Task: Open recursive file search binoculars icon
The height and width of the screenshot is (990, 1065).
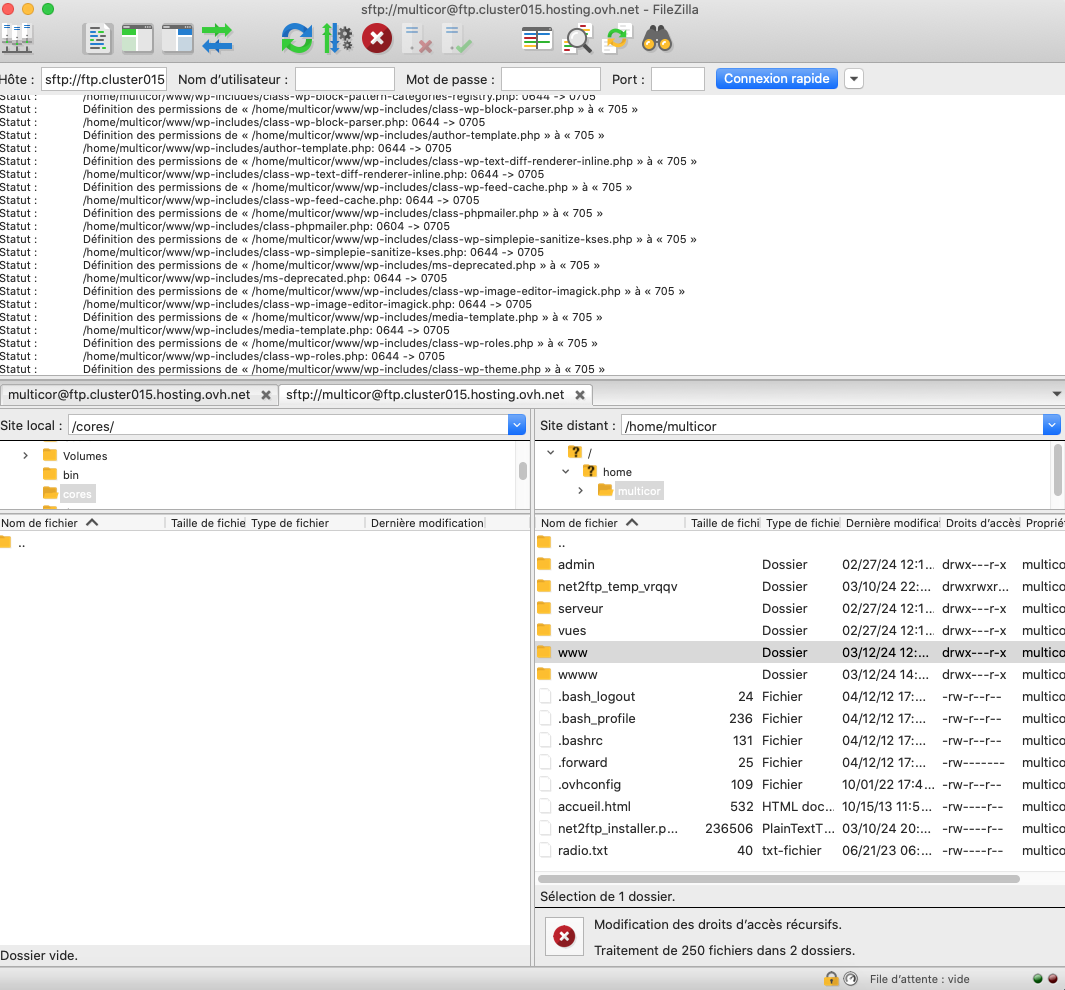Action: point(657,39)
